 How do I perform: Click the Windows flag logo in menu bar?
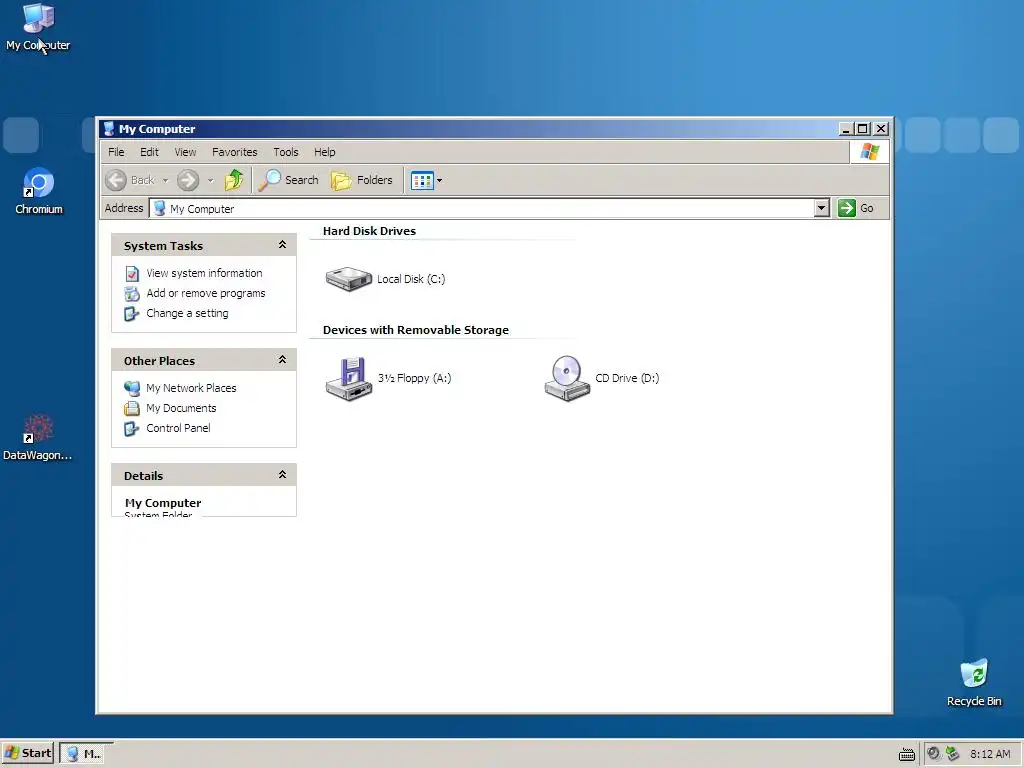869,152
